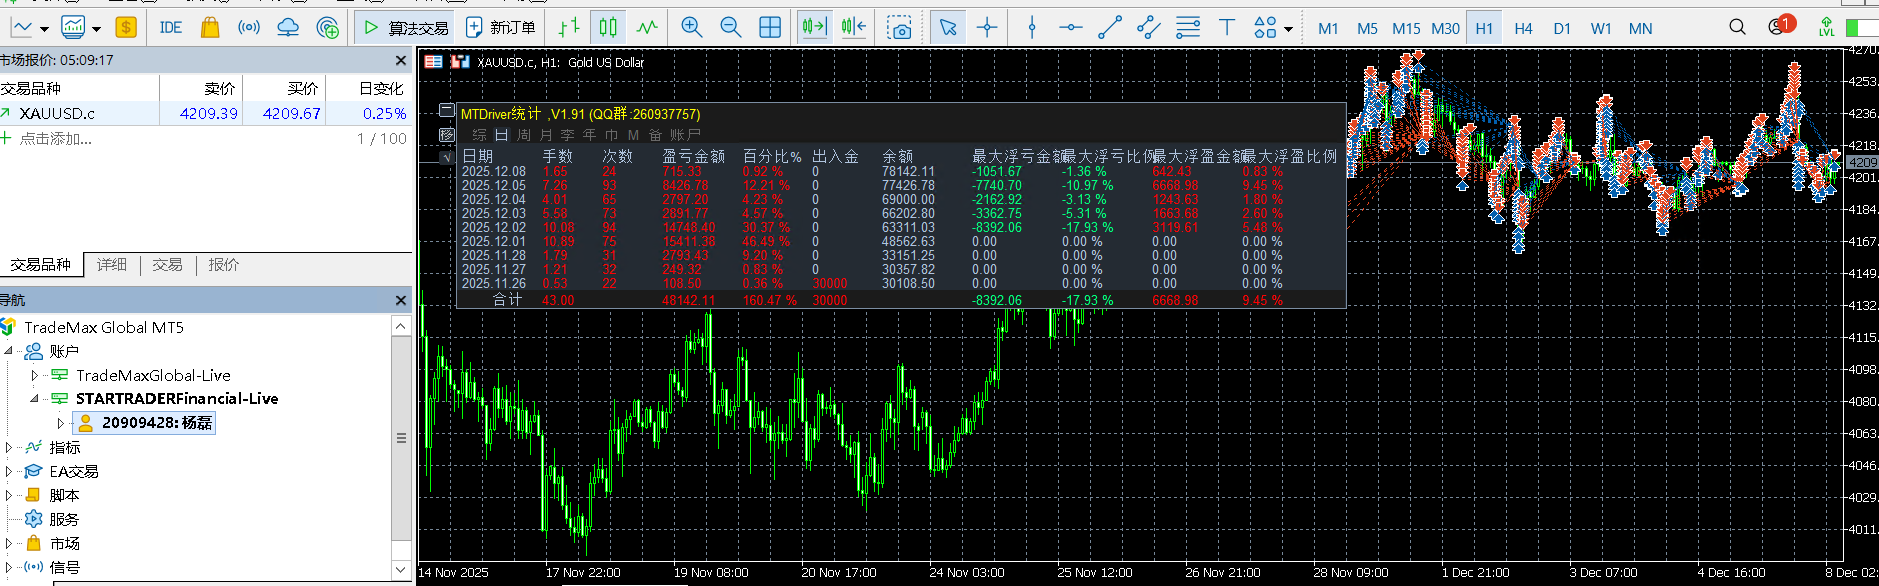Screen dimensions: 1879x586
Task: Click 点击添加 to add a symbol
Action: [56, 139]
